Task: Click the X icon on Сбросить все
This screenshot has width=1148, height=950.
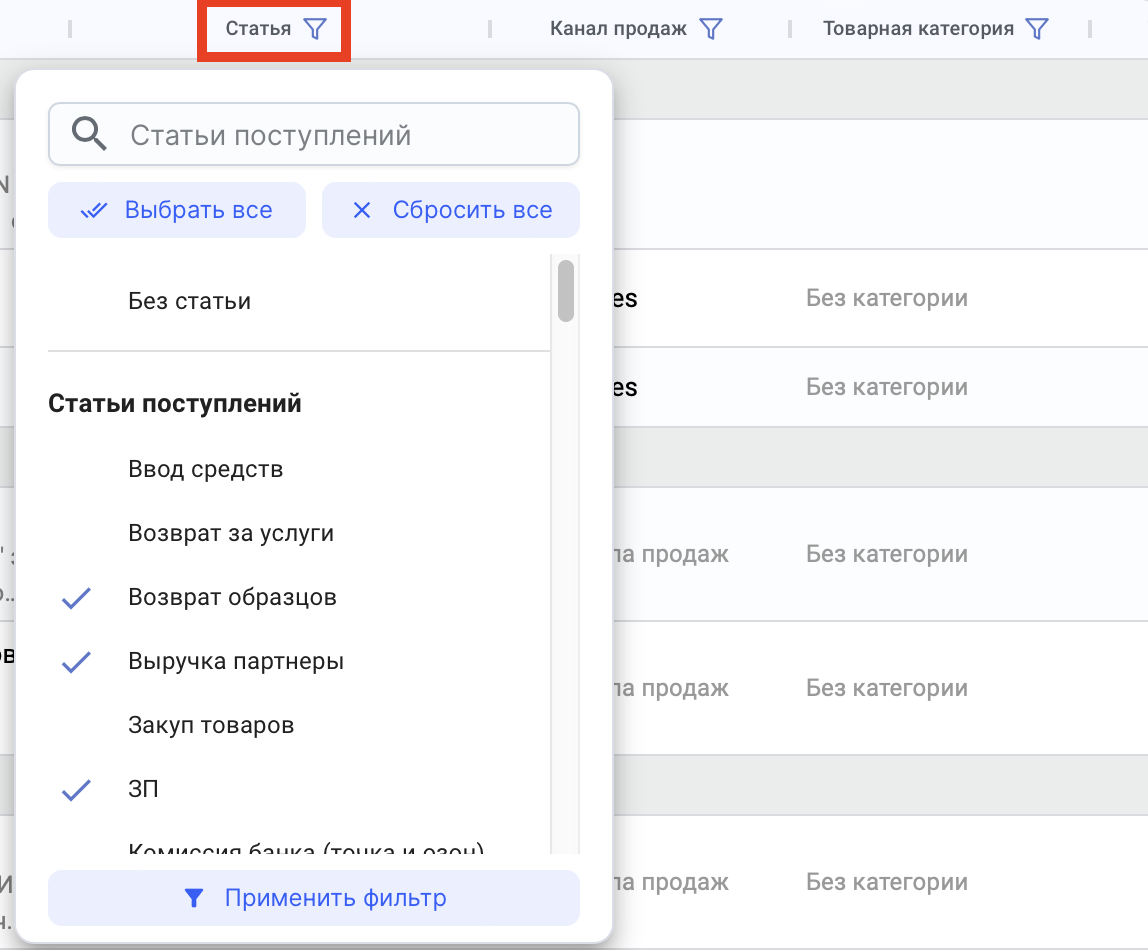Action: [x=362, y=211]
